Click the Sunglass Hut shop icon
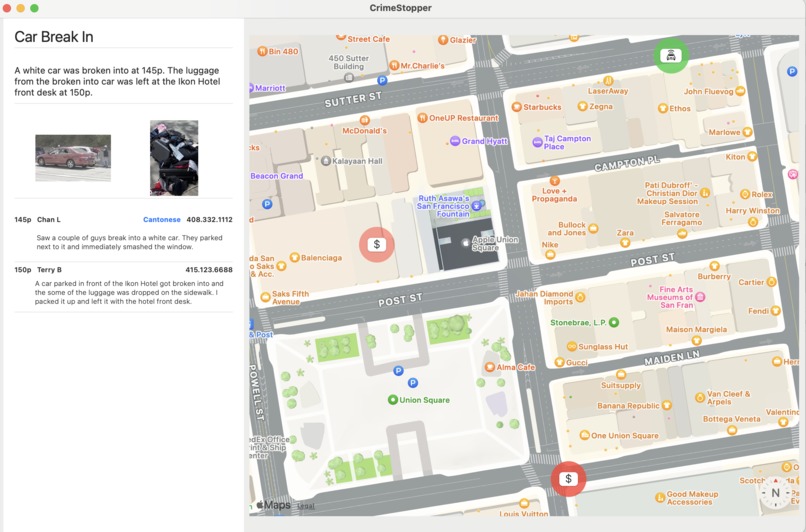The height and width of the screenshot is (532, 806). (571, 346)
